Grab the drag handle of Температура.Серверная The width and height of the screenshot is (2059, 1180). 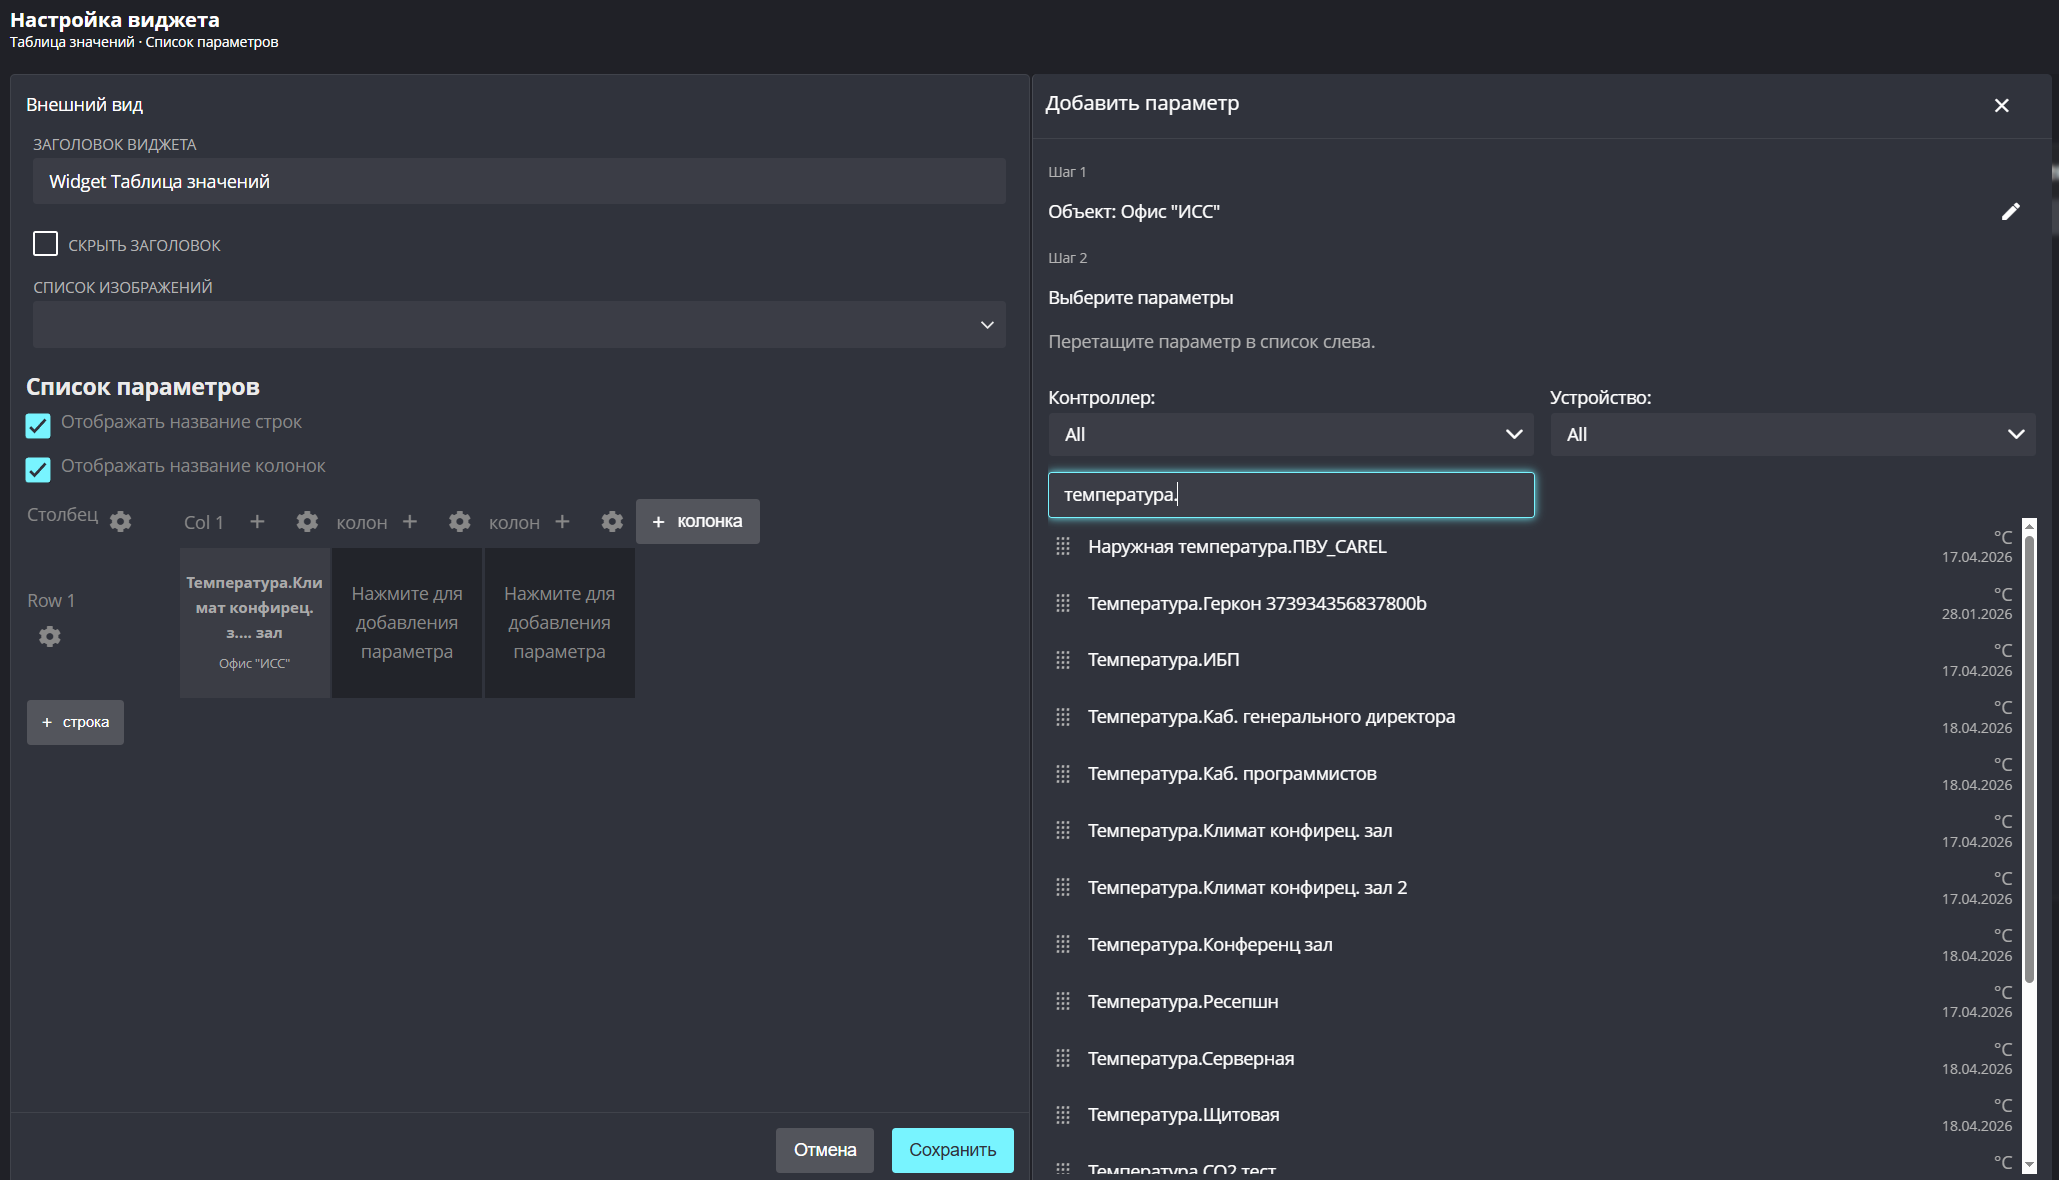tap(1062, 1058)
